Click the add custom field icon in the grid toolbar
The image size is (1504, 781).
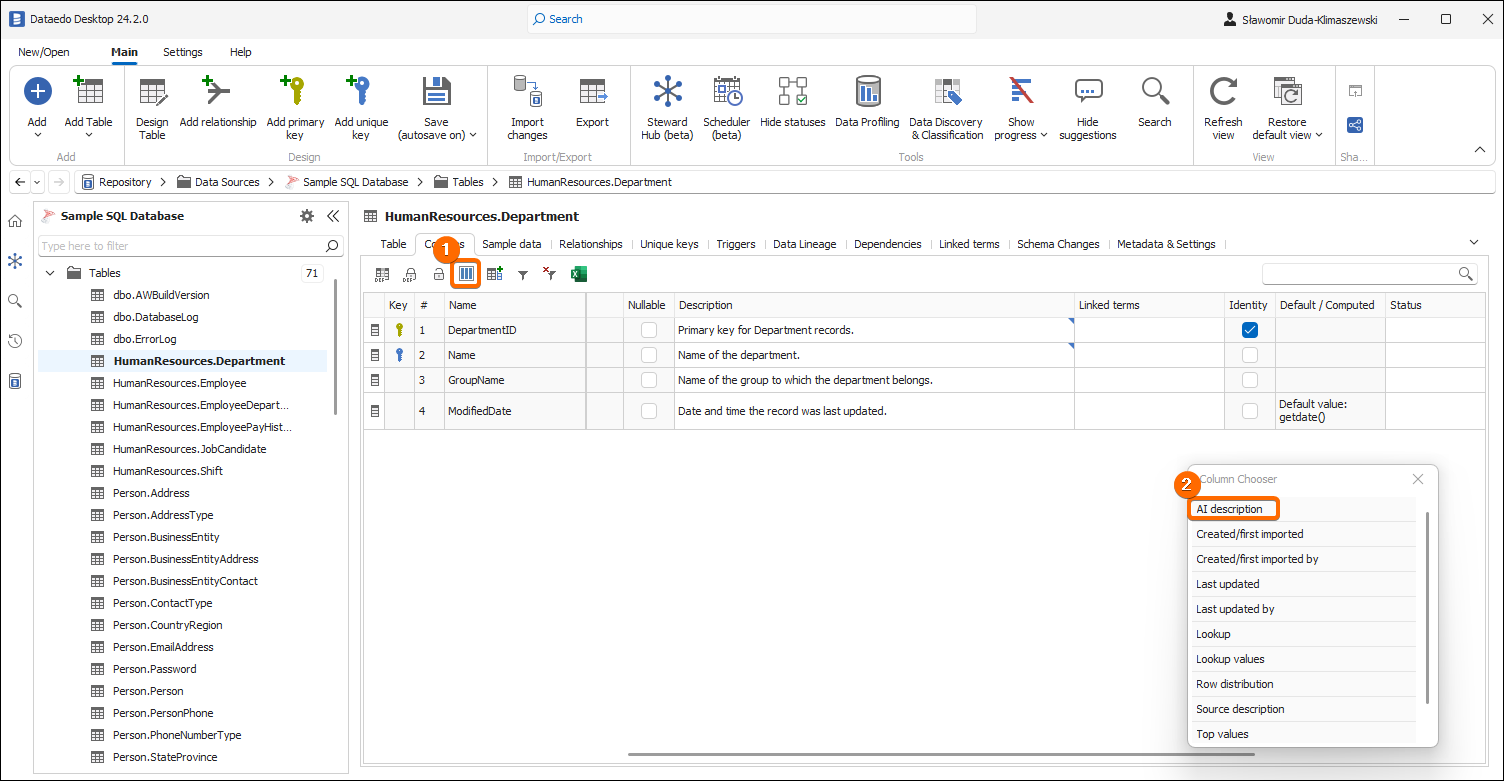click(x=494, y=273)
